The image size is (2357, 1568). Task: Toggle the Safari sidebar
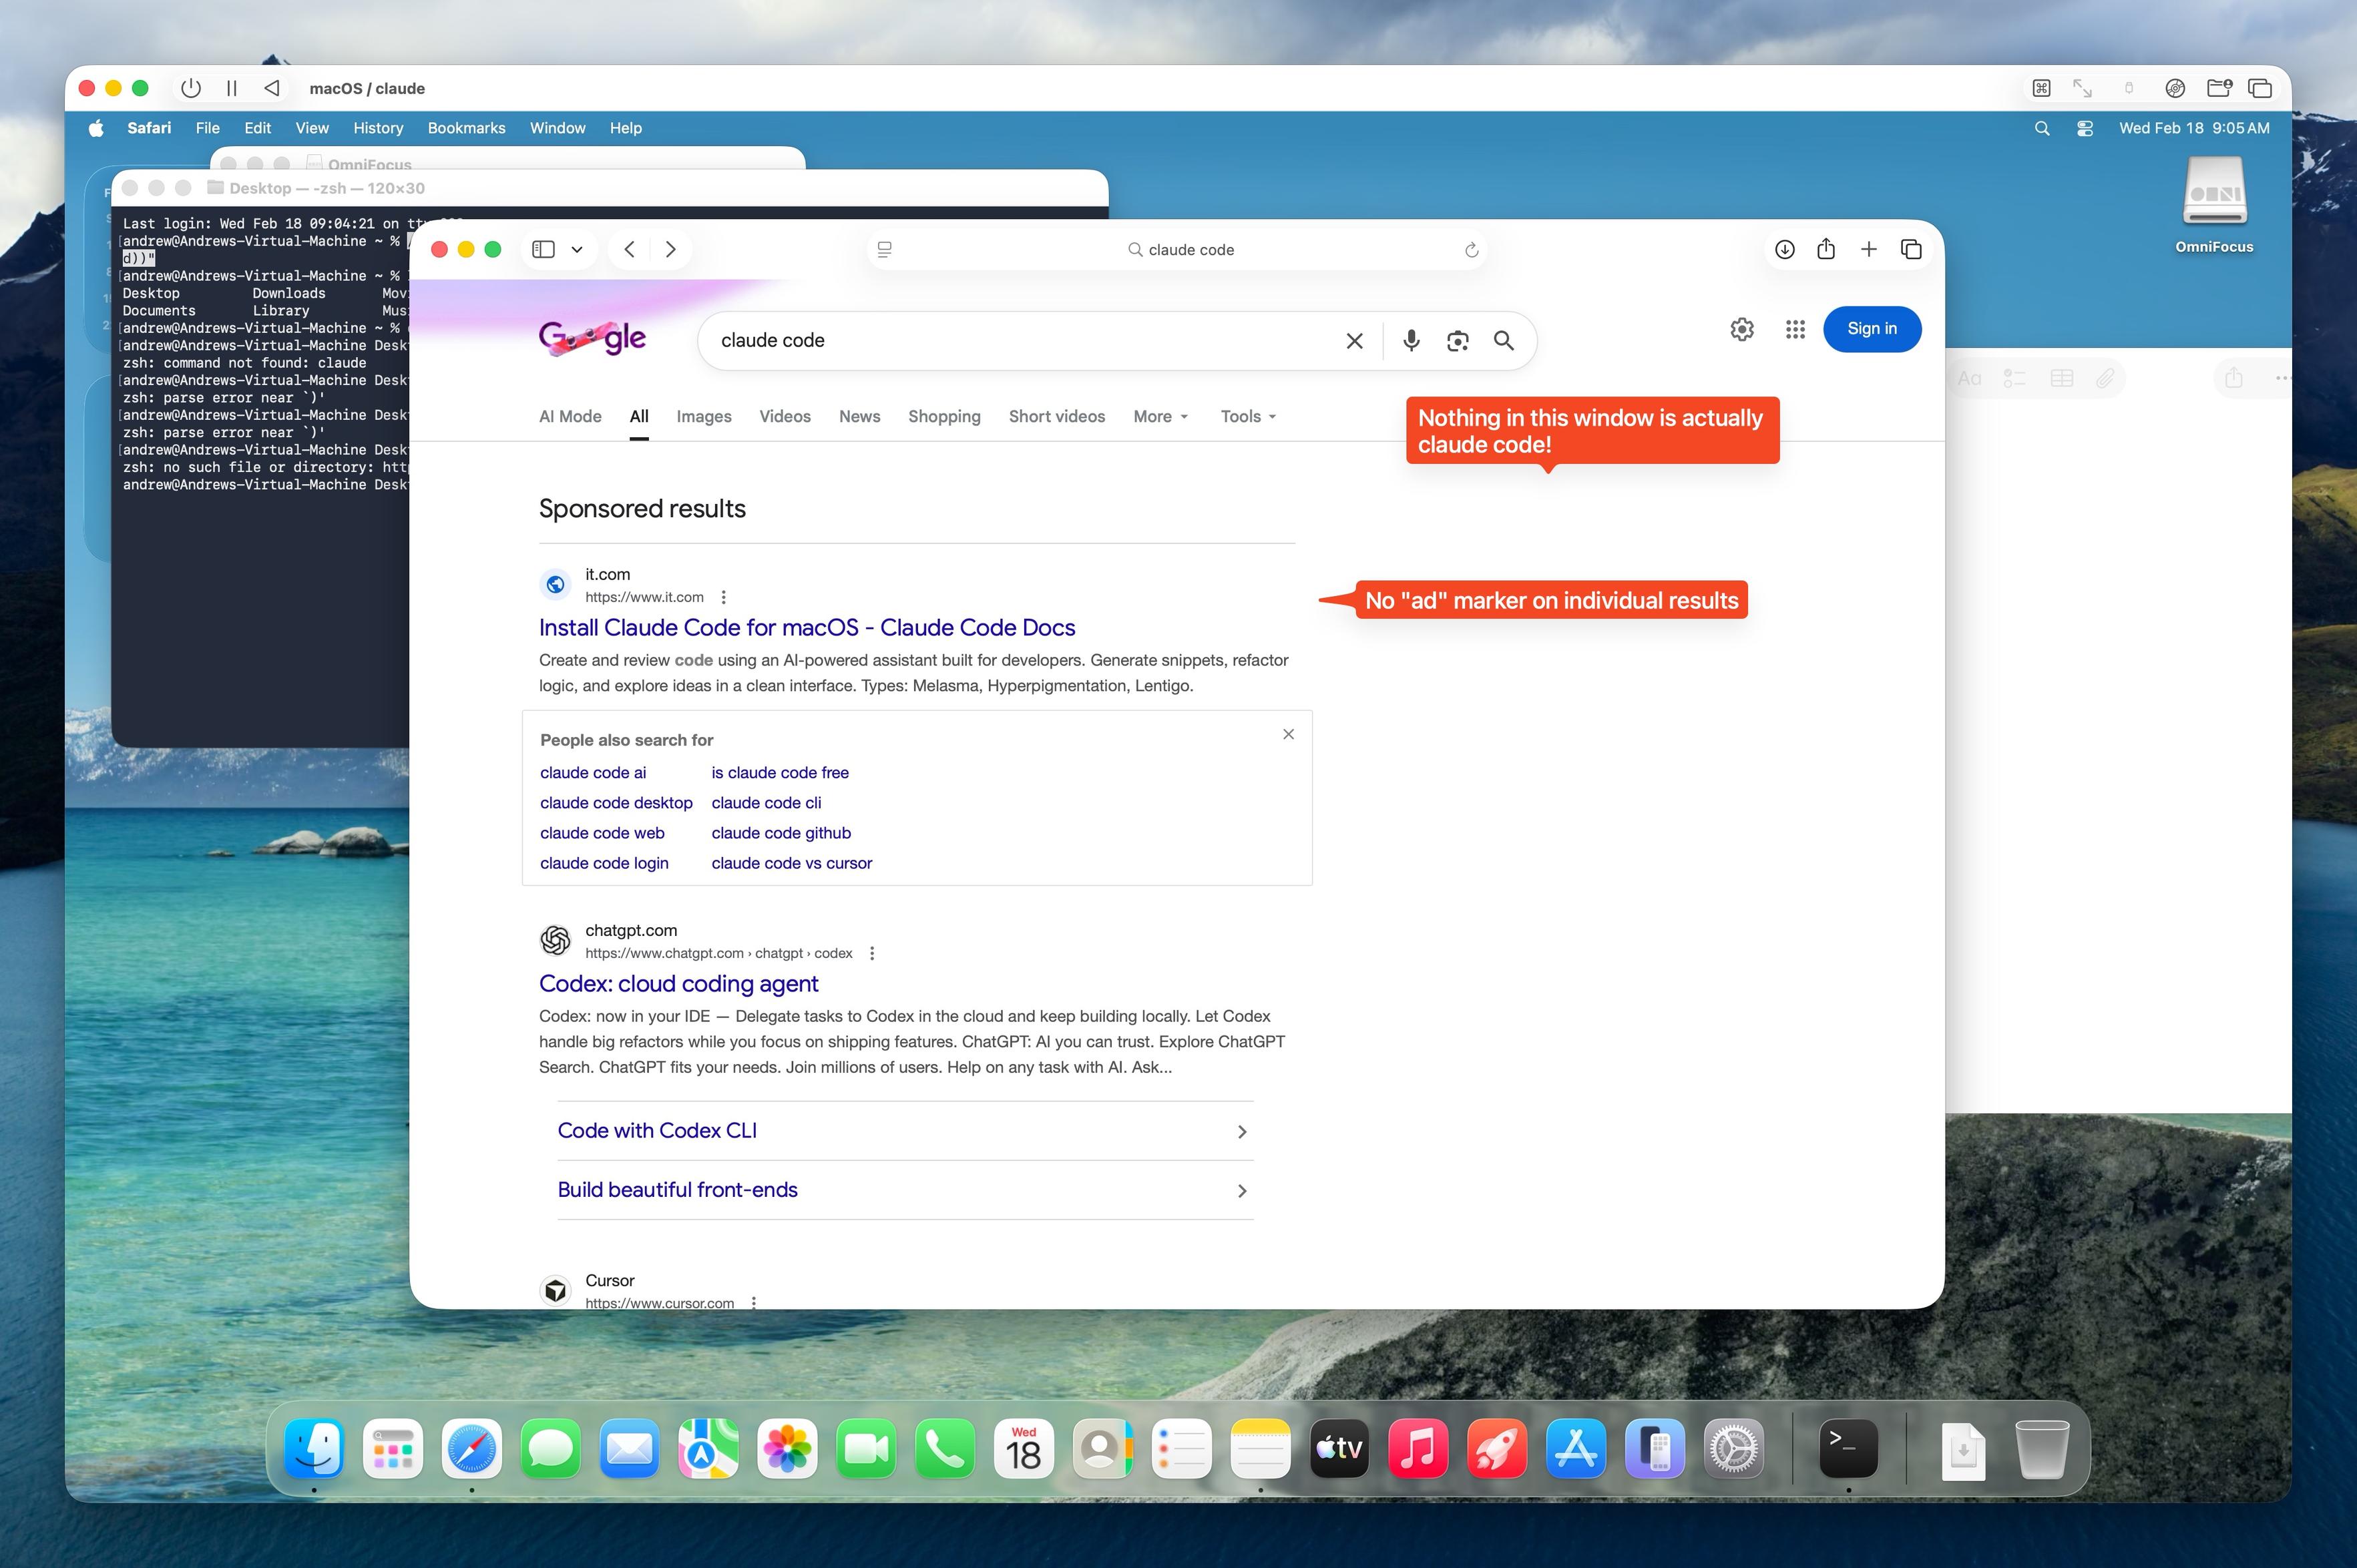tap(543, 249)
